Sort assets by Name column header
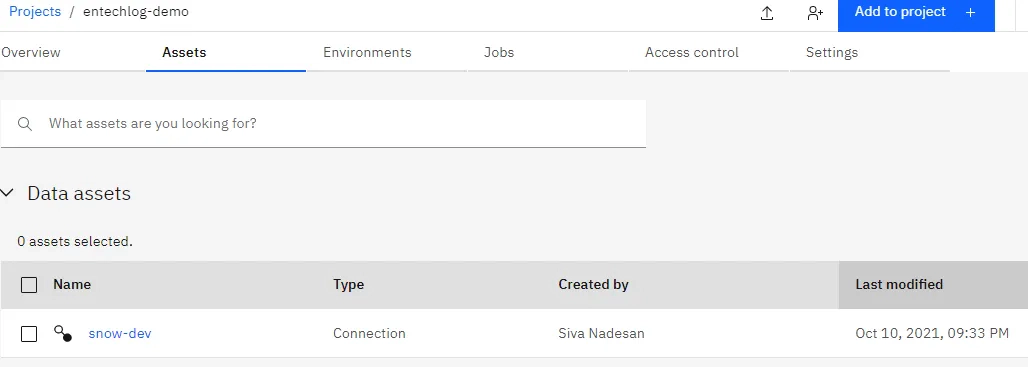 [x=72, y=284]
